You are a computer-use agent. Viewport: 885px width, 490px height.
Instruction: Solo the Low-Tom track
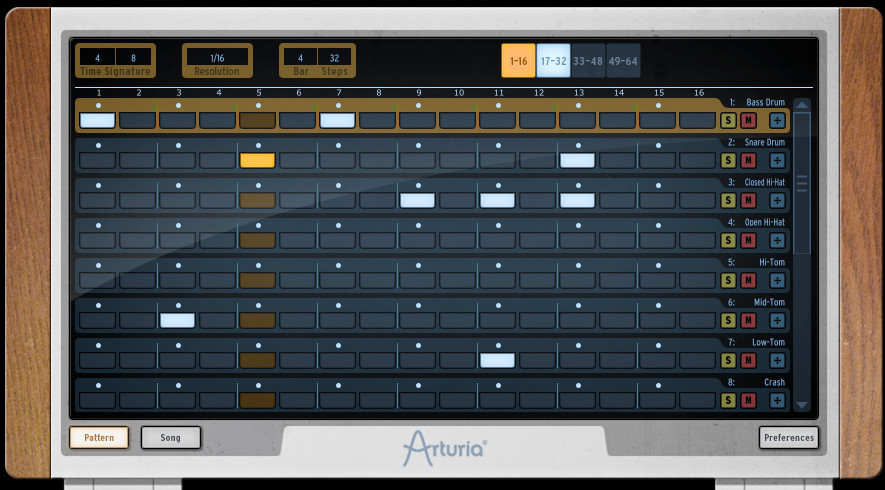[x=728, y=361]
